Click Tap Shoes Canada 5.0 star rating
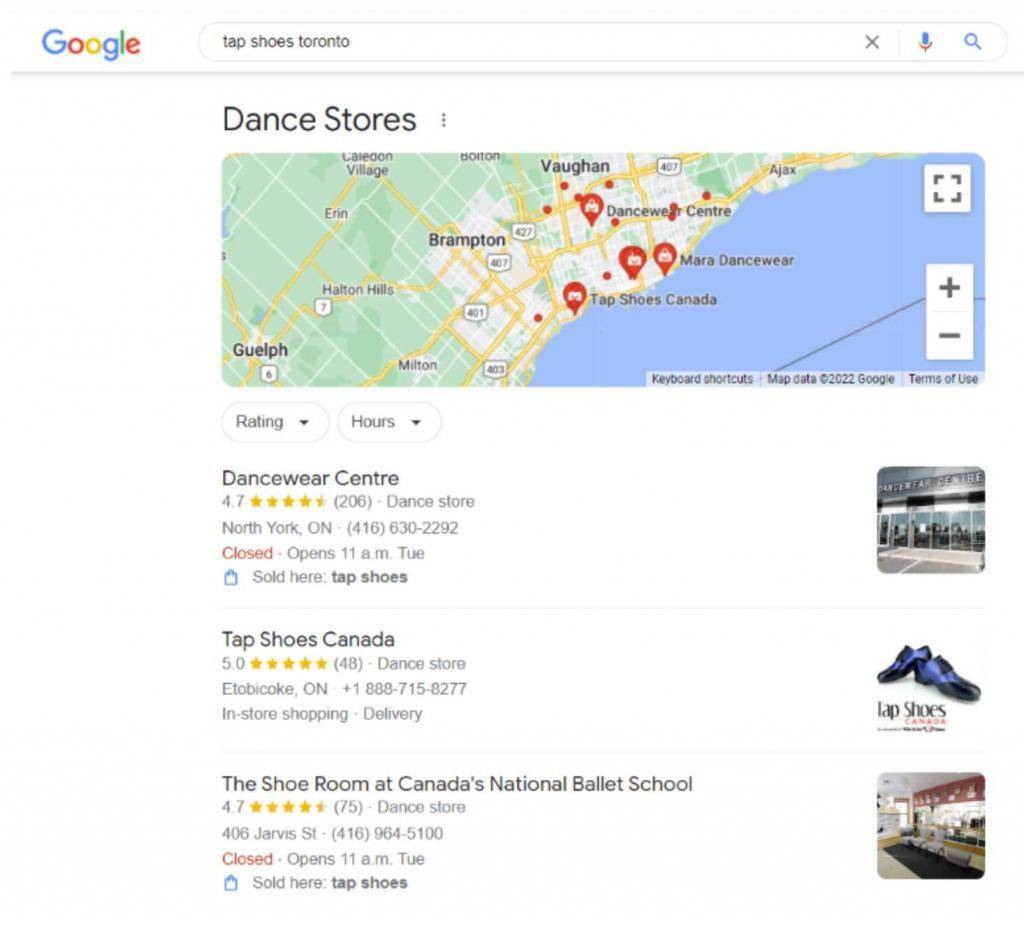The height and width of the screenshot is (926, 1024). [287, 663]
